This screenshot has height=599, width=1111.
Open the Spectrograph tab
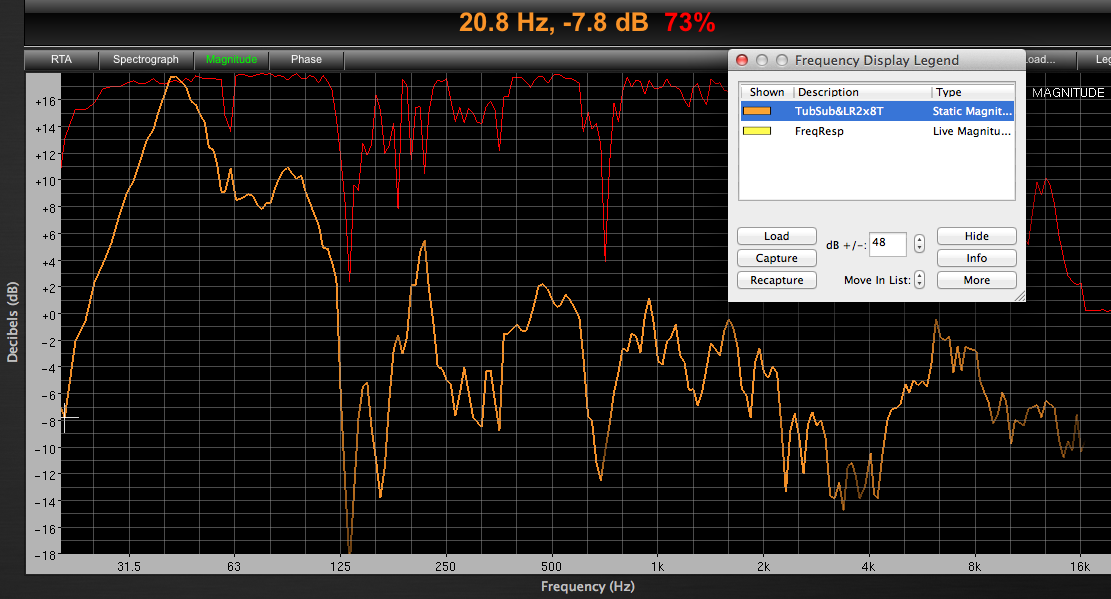[146, 60]
